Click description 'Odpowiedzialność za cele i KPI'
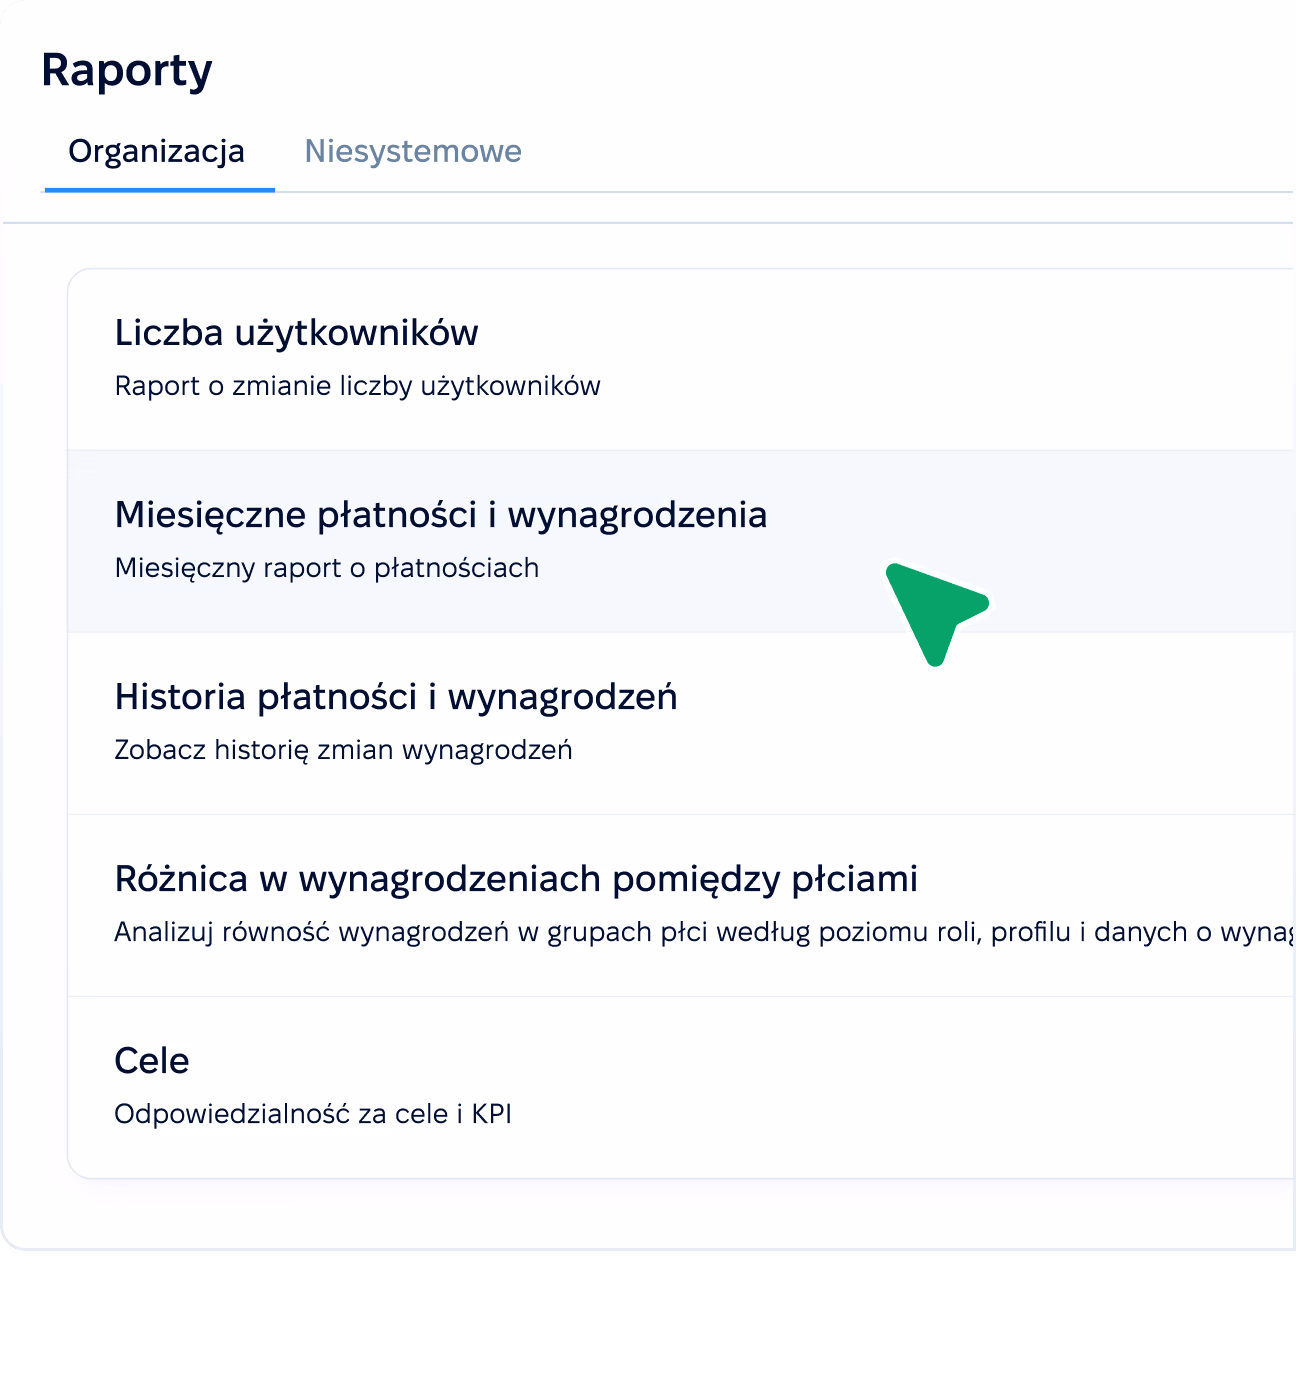Image resolution: width=1296 pixels, height=1382 pixels. point(313,1114)
